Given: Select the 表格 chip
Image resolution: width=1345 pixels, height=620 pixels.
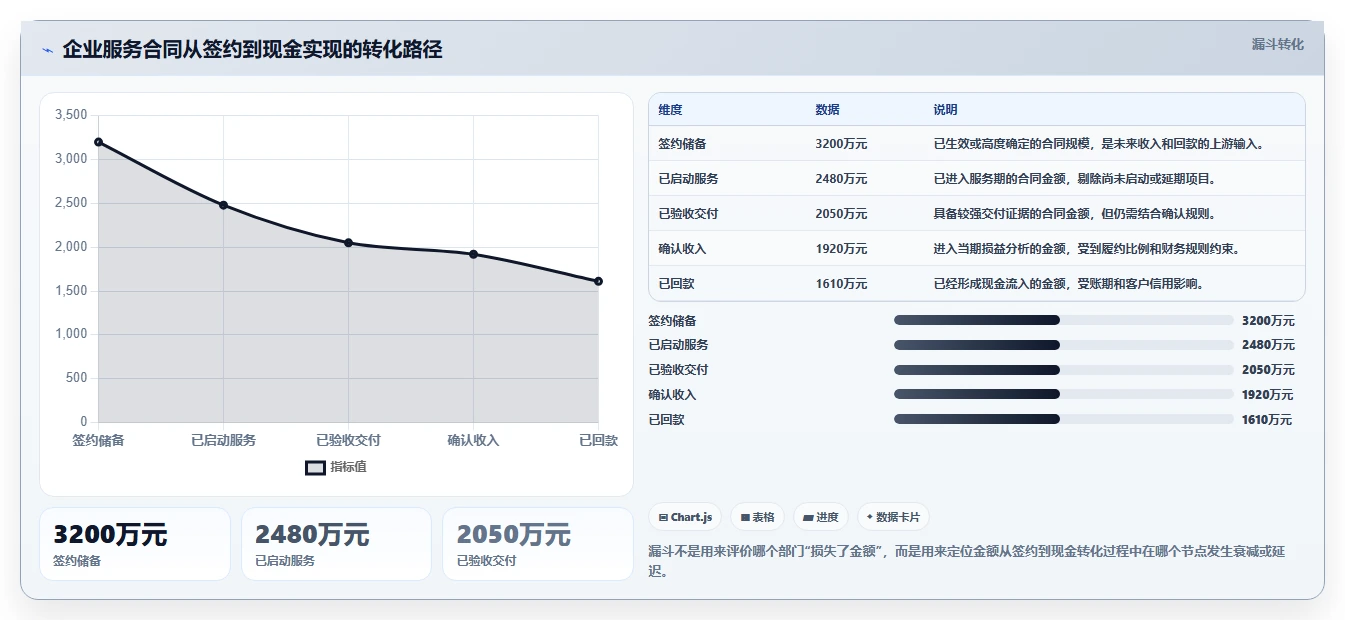Looking at the screenshot, I should click(x=757, y=517).
